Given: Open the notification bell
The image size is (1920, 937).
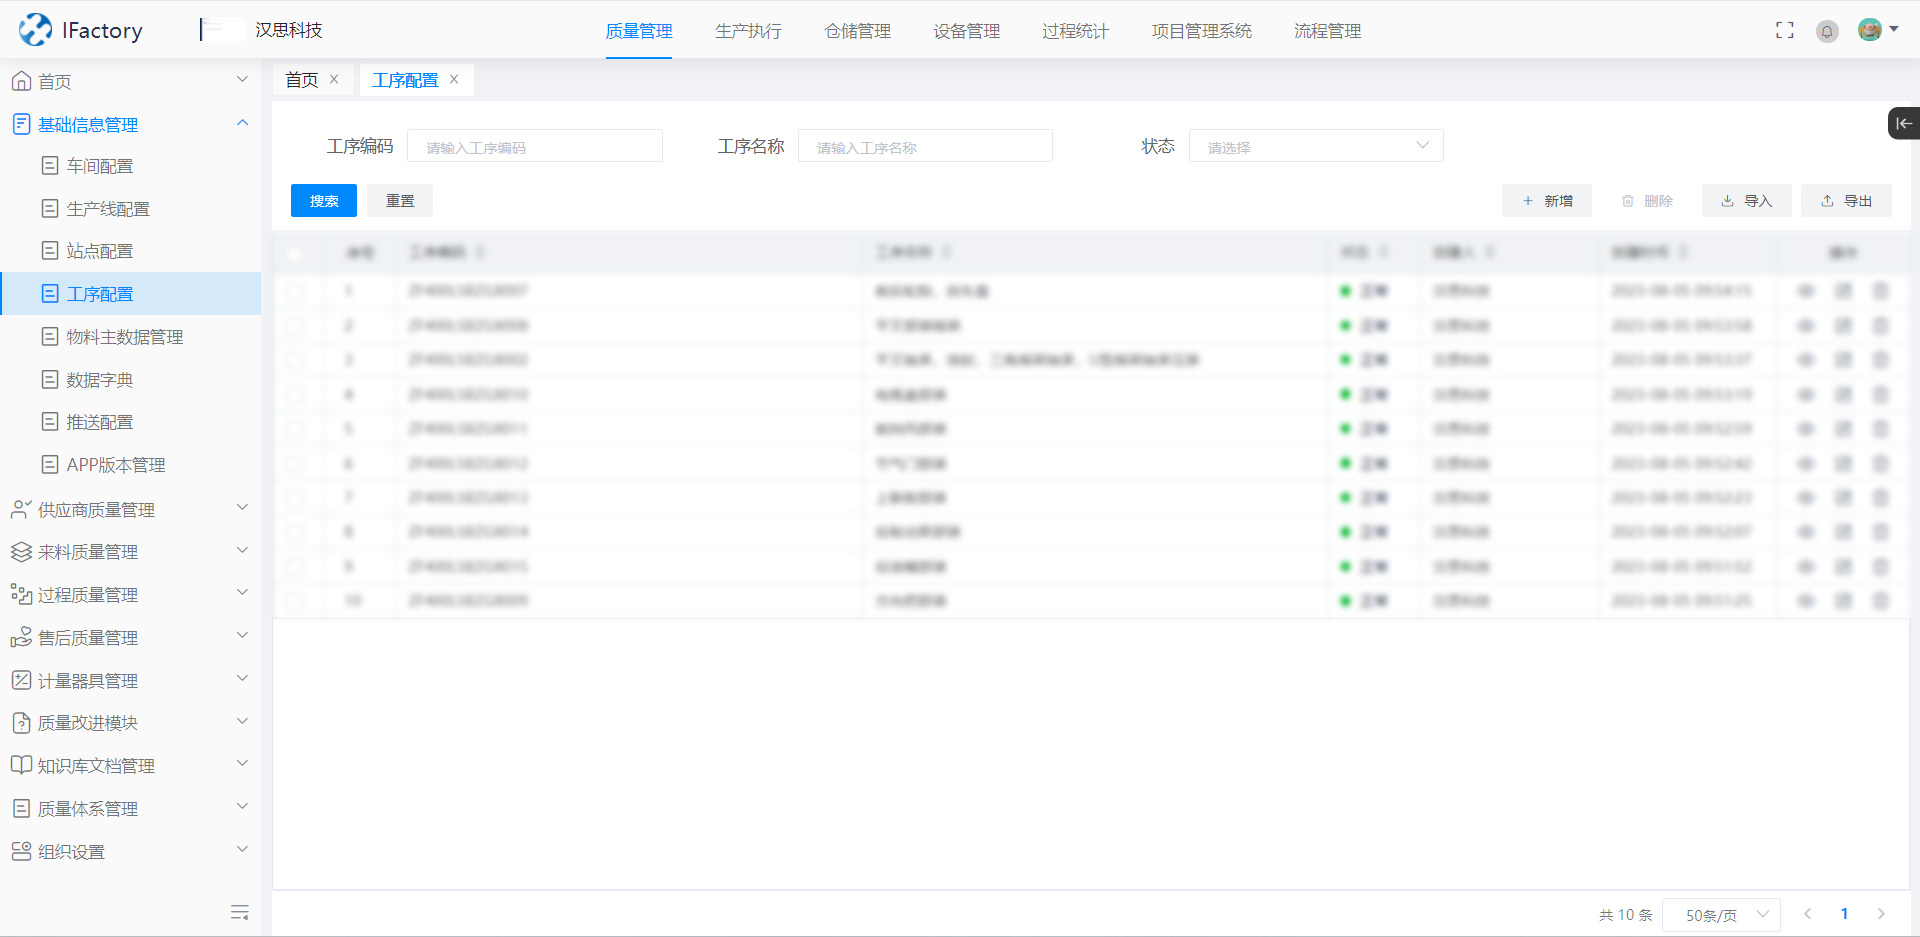Looking at the screenshot, I should (x=1827, y=32).
